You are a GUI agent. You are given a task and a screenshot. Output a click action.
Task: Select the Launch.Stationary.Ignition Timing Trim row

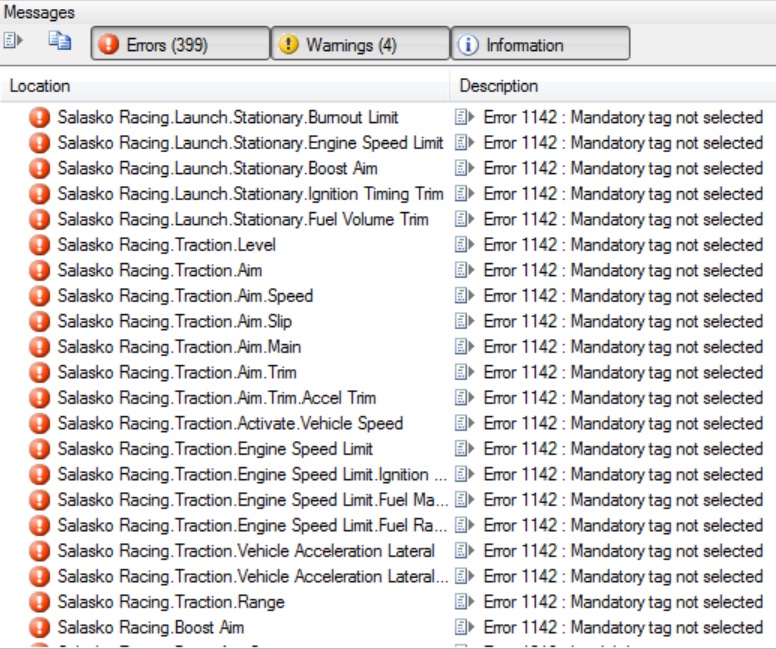tap(250, 194)
